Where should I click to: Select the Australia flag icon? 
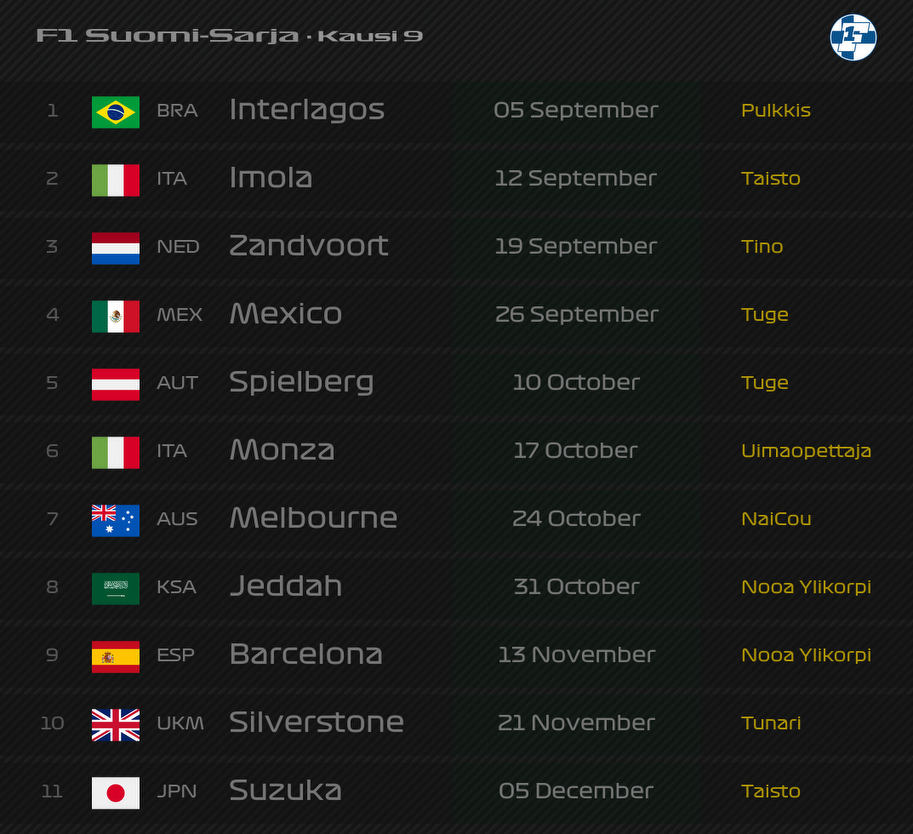pyautogui.click(x=115, y=520)
